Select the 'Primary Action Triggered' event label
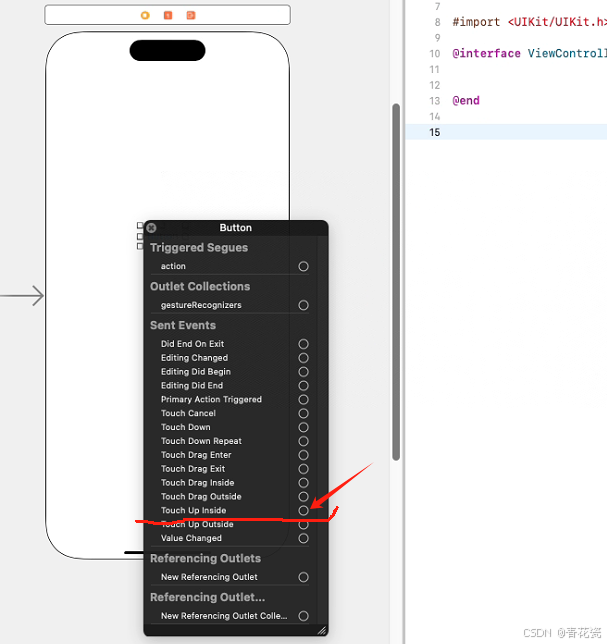Image resolution: width=607 pixels, height=644 pixels. [x=211, y=400]
